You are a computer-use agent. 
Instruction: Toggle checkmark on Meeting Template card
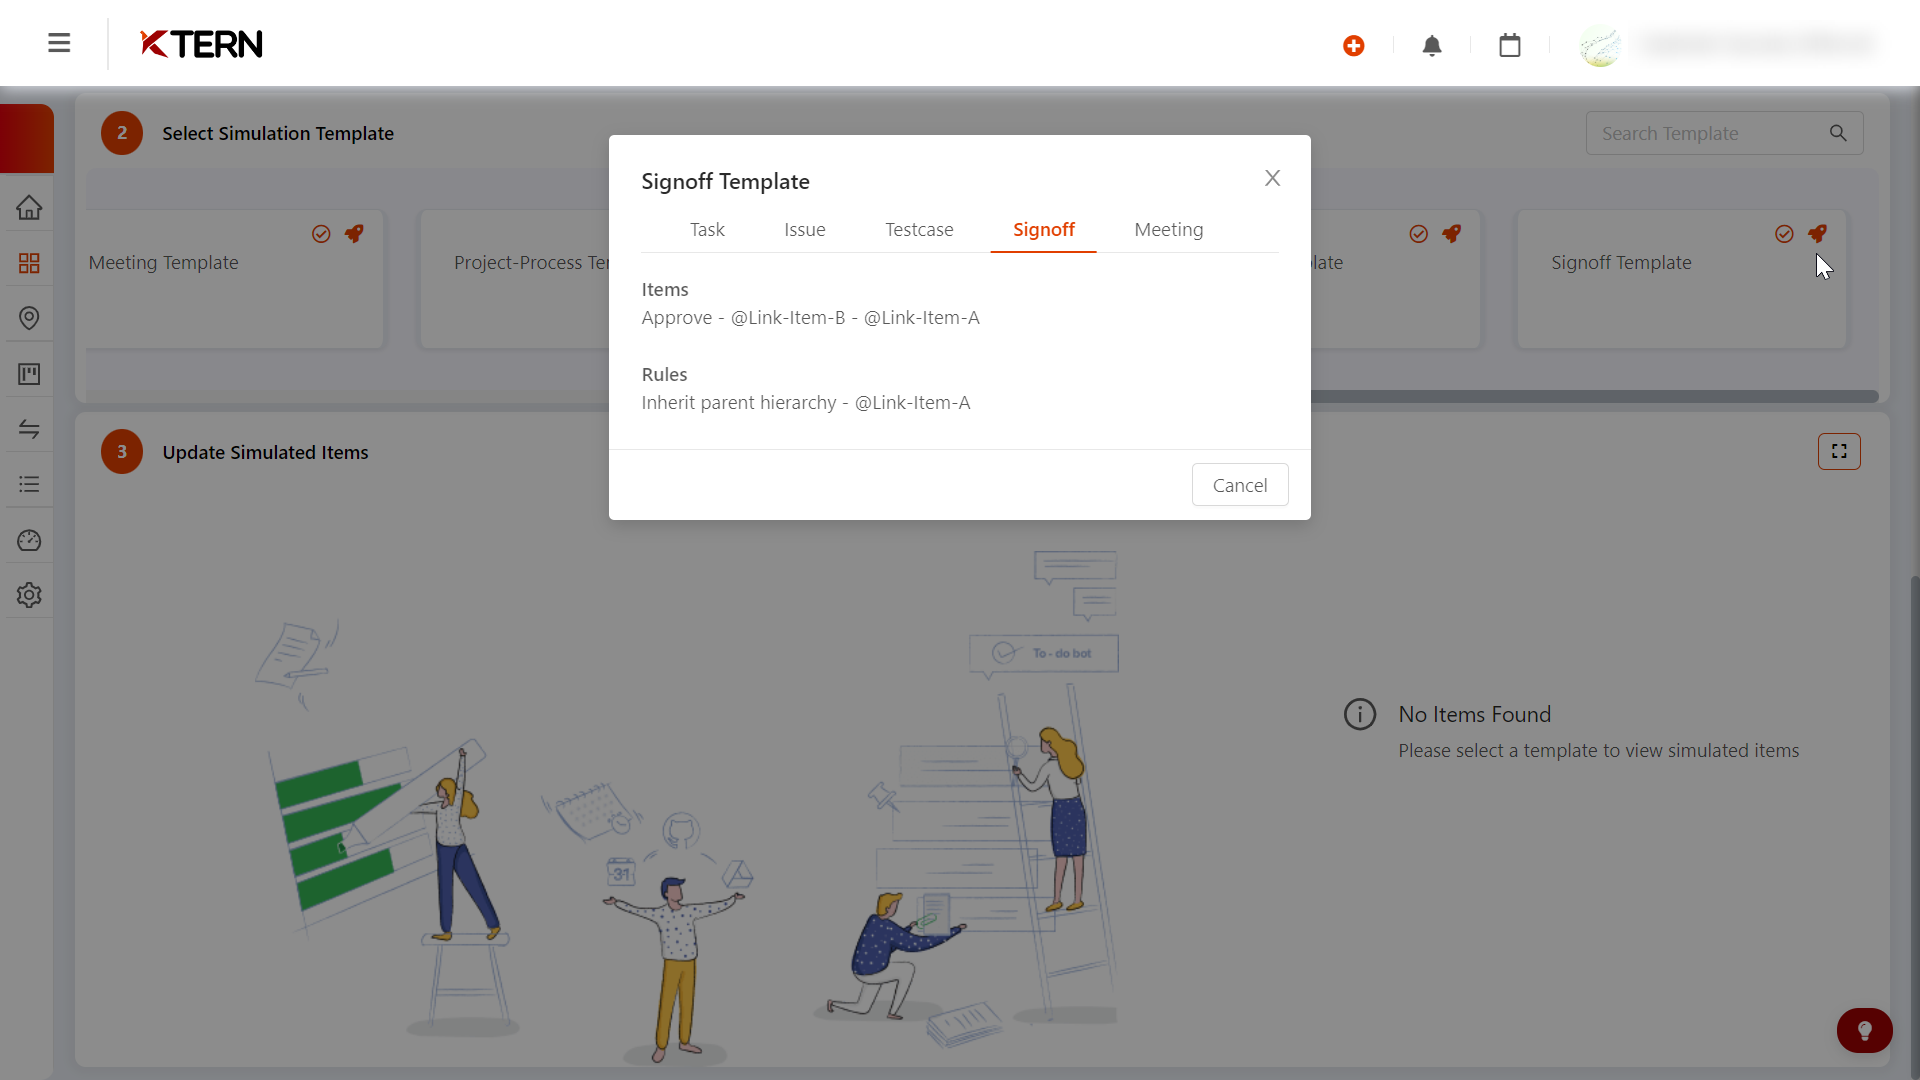(321, 234)
